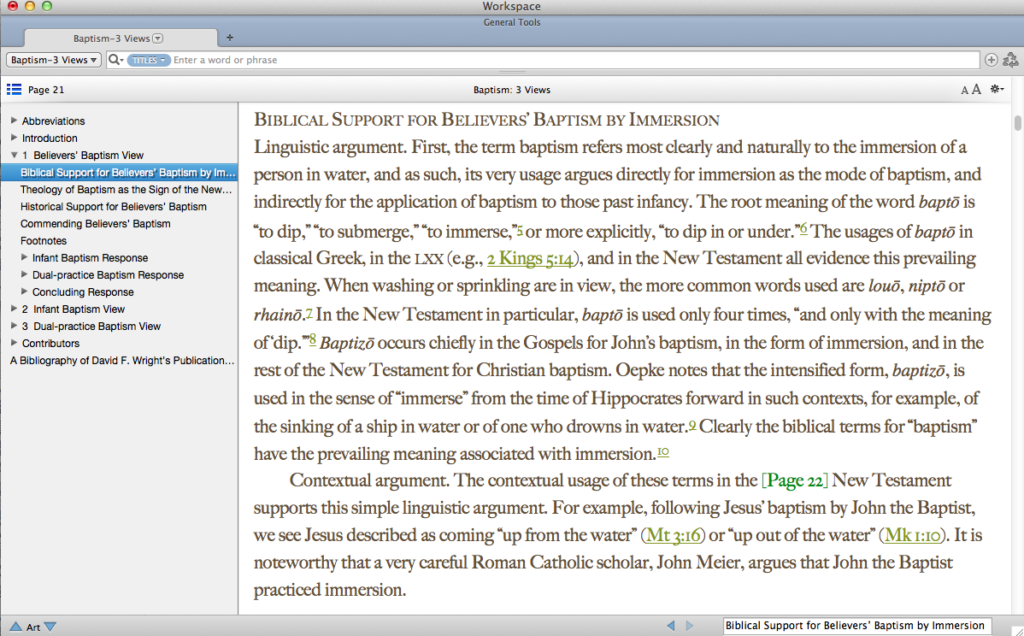The height and width of the screenshot is (636, 1024).
Task: Click the up triangle beside Art
Action: point(14,627)
